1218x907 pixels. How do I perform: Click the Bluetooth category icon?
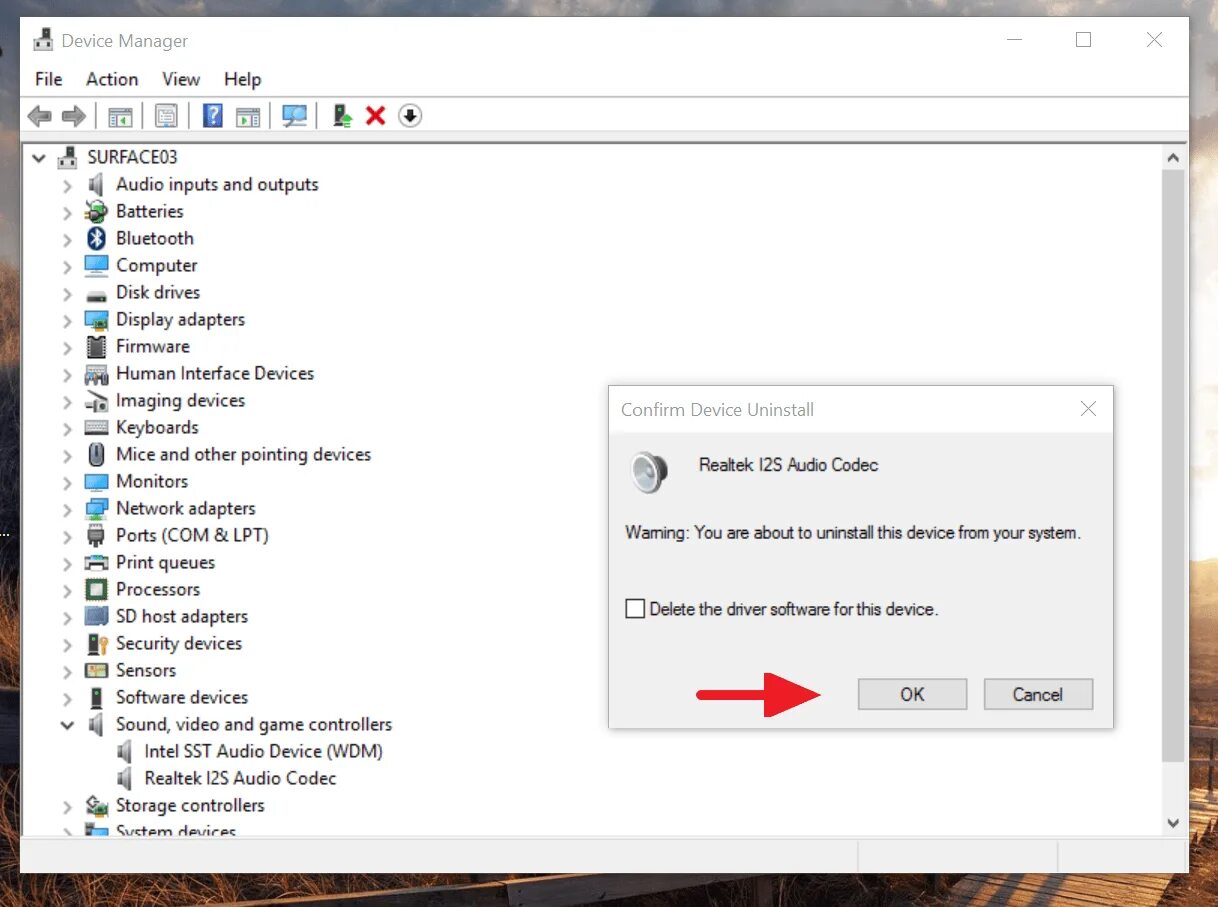point(96,238)
